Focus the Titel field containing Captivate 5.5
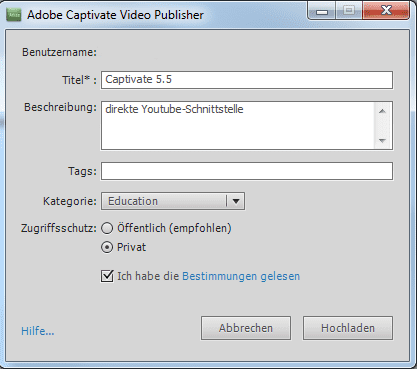This screenshot has width=417, height=369. 247,80
